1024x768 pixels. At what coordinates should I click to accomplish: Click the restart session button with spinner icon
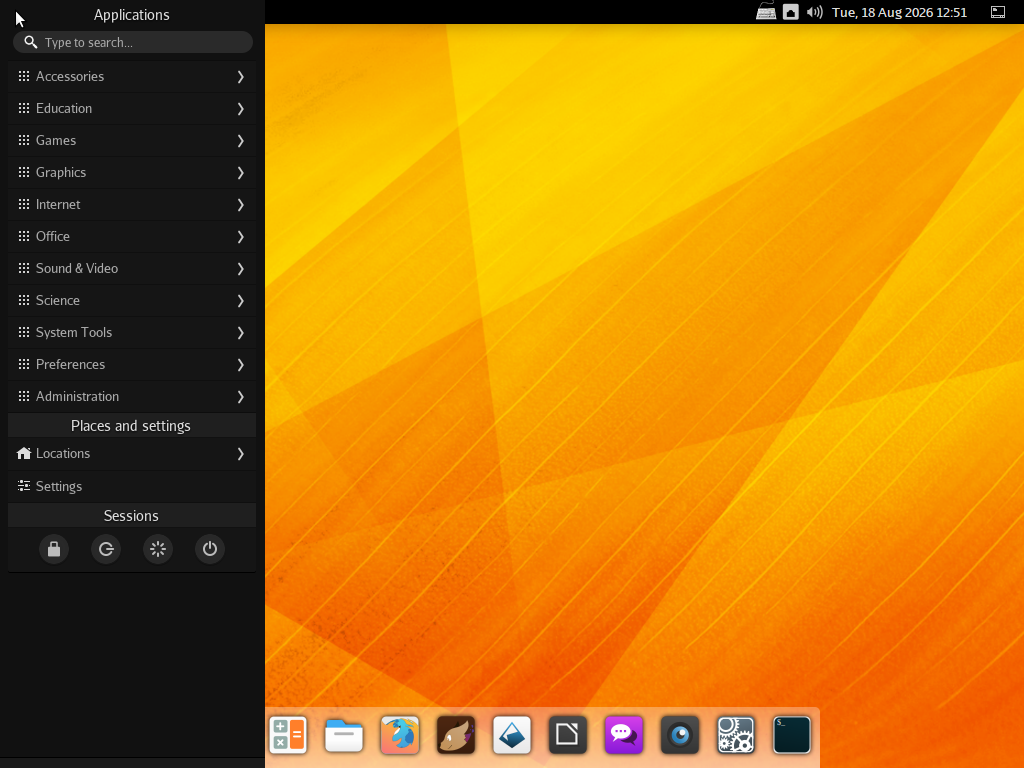(158, 549)
